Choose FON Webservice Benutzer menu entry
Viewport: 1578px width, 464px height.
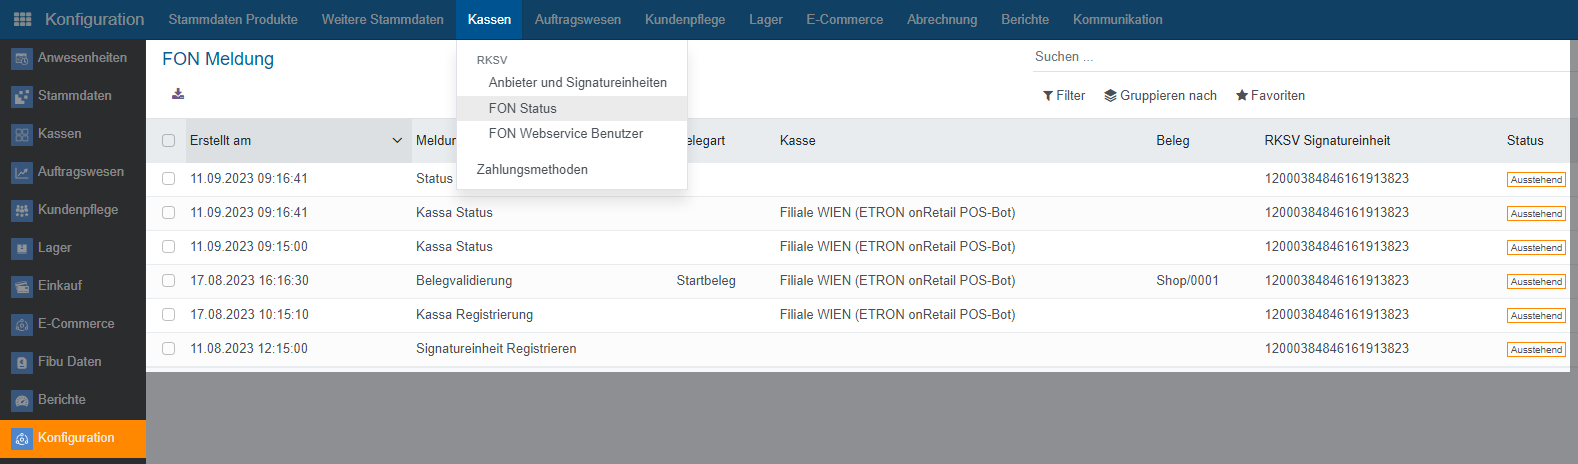(565, 134)
